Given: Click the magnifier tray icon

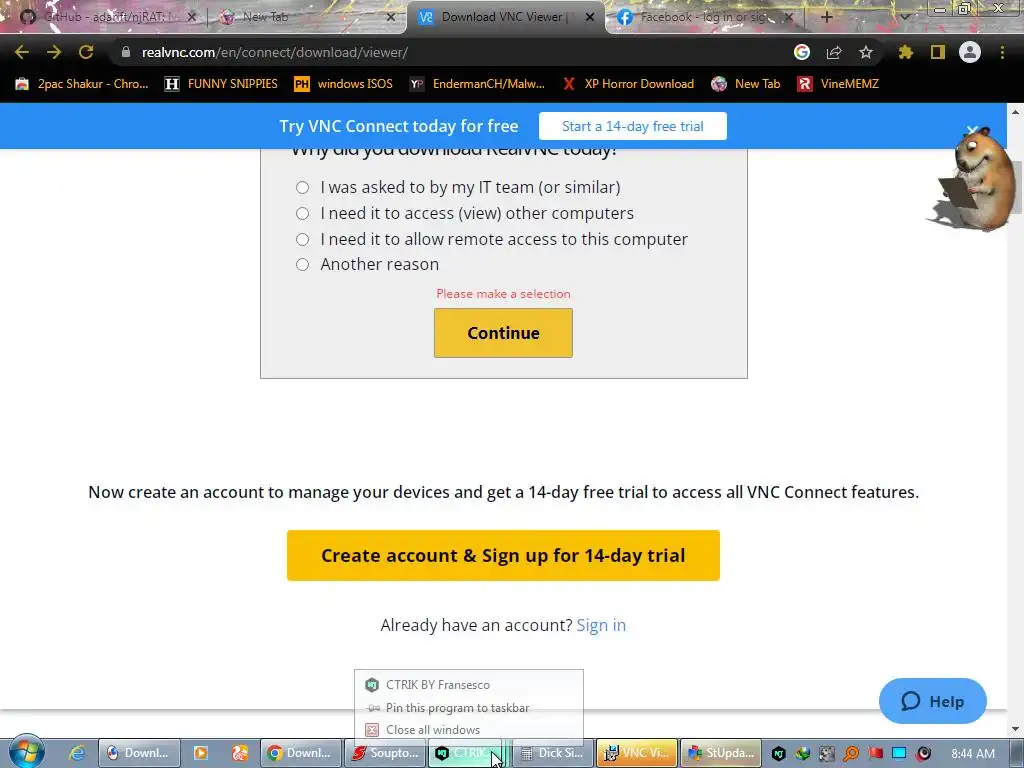Looking at the screenshot, I should pyautogui.click(x=850, y=753).
